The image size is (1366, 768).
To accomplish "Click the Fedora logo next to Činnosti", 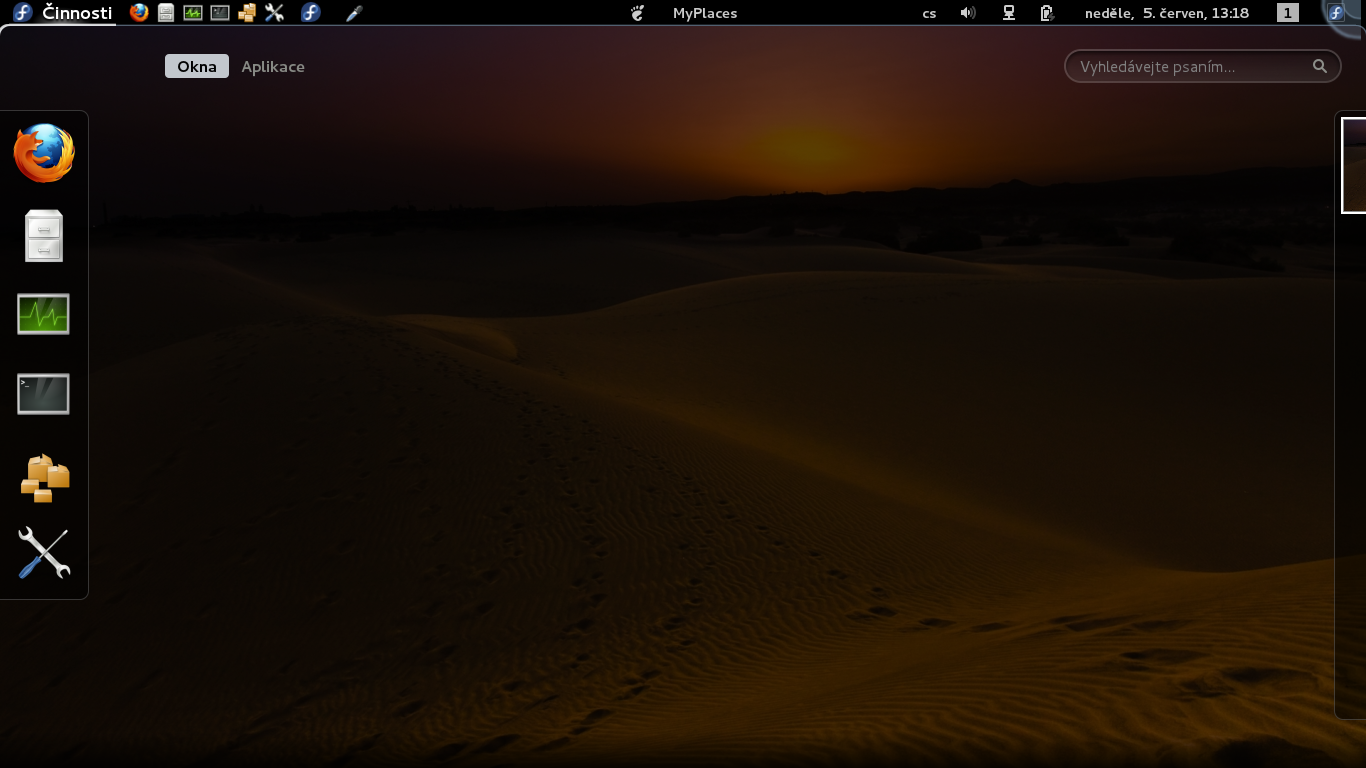I will click(22, 13).
